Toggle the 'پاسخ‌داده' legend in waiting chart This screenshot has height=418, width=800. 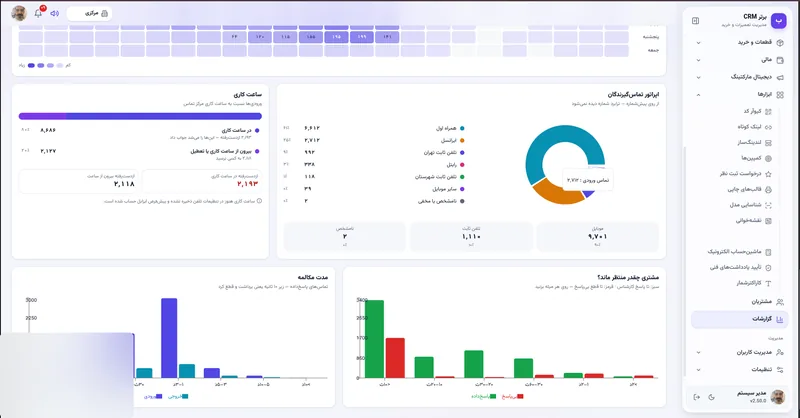pos(484,396)
